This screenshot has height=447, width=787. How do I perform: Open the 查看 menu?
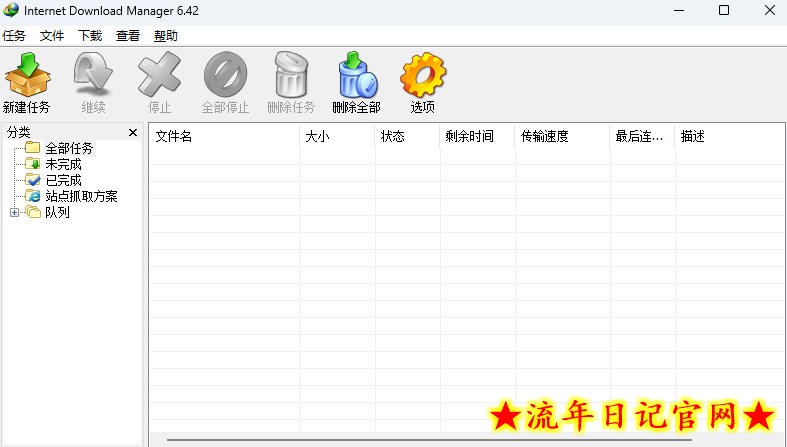click(x=127, y=36)
